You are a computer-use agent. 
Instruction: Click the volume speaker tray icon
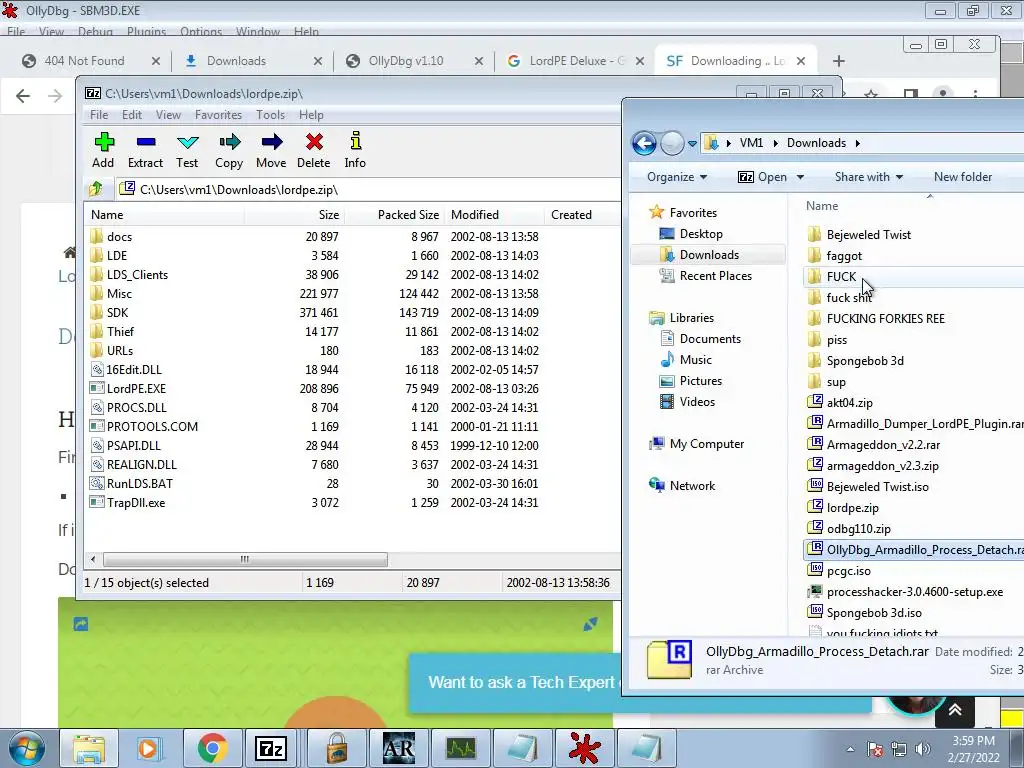(922, 749)
